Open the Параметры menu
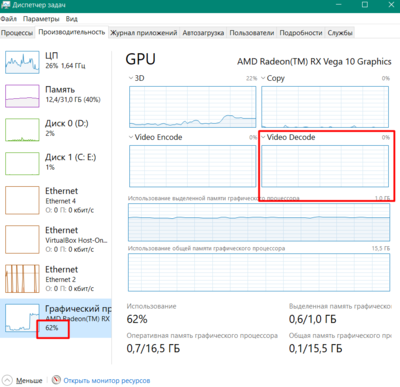This screenshot has width=400, height=387. pos(41,19)
